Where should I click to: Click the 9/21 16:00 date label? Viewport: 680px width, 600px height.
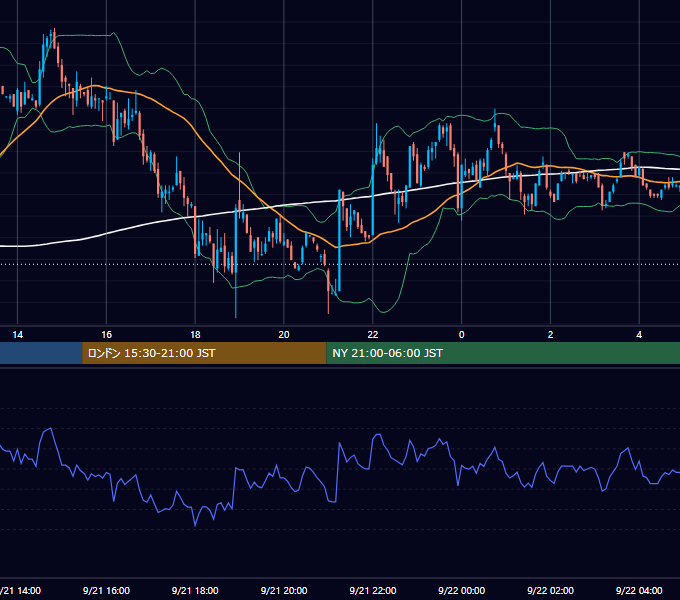point(106,590)
